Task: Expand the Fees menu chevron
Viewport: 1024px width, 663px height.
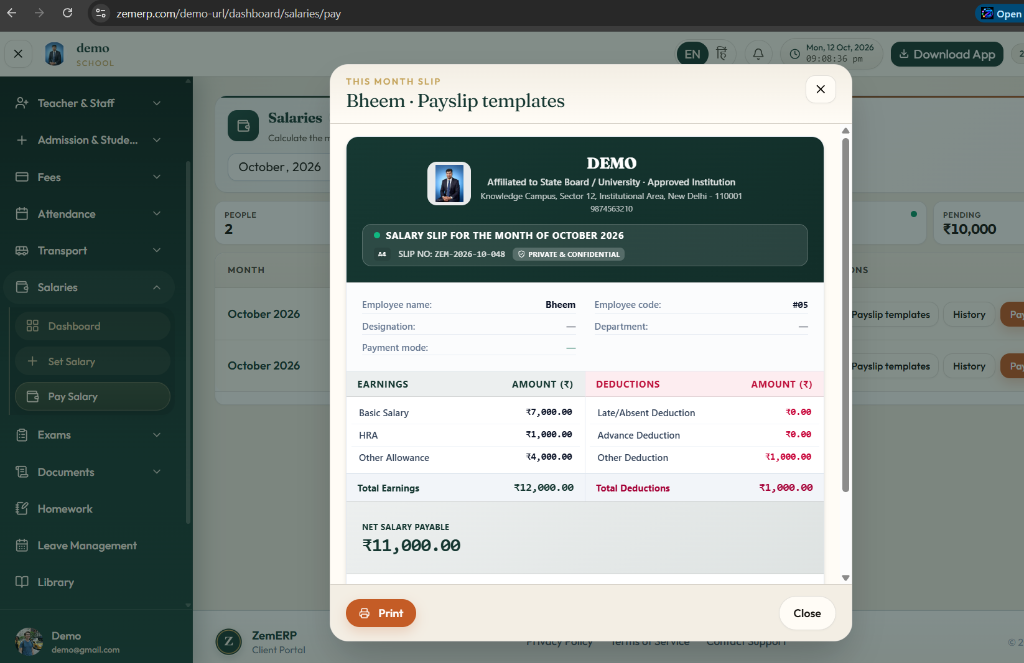Action: [x=157, y=177]
